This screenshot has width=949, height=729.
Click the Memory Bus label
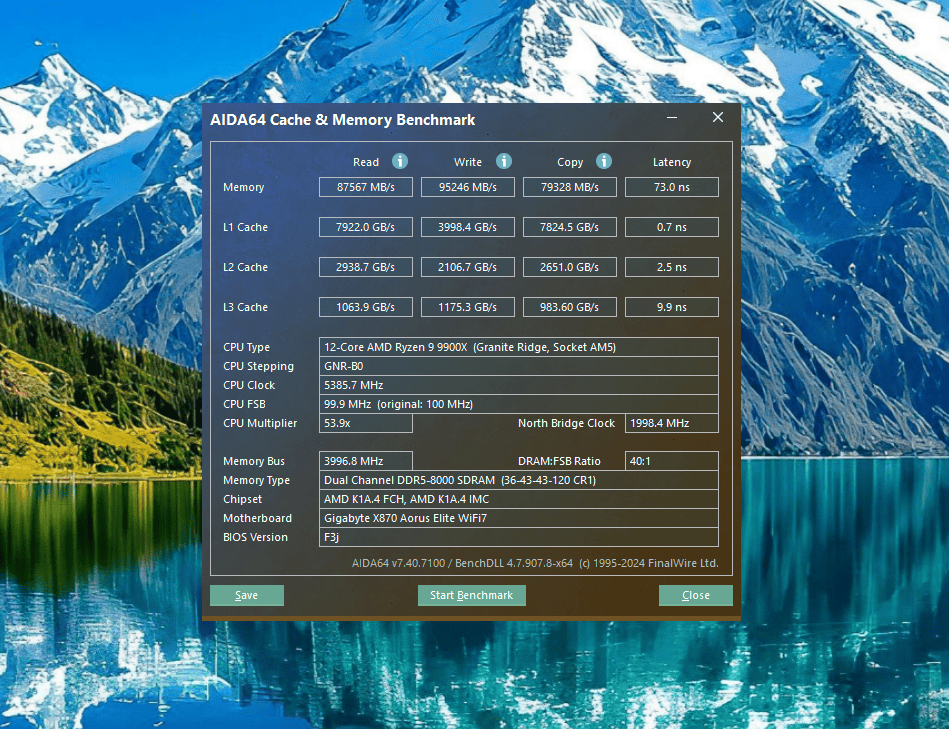[x=254, y=461]
